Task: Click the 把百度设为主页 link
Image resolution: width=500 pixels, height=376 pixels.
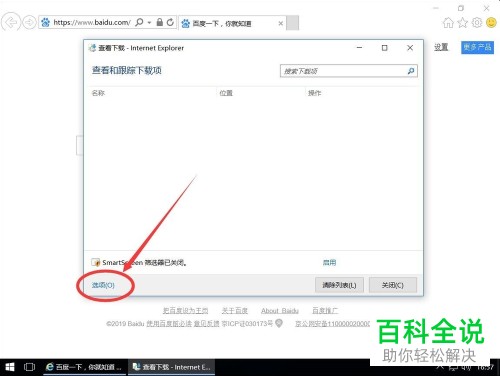Action: (x=185, y=311)
